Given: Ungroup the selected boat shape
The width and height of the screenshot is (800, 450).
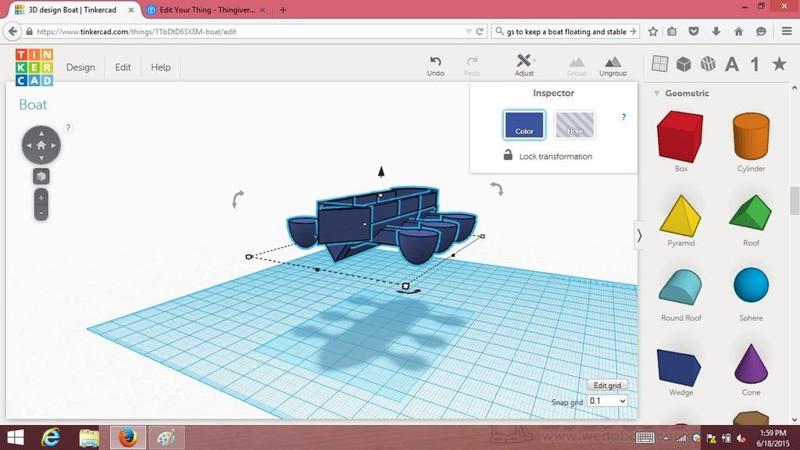Looking at the screenshot, I should tap(613, 66).
